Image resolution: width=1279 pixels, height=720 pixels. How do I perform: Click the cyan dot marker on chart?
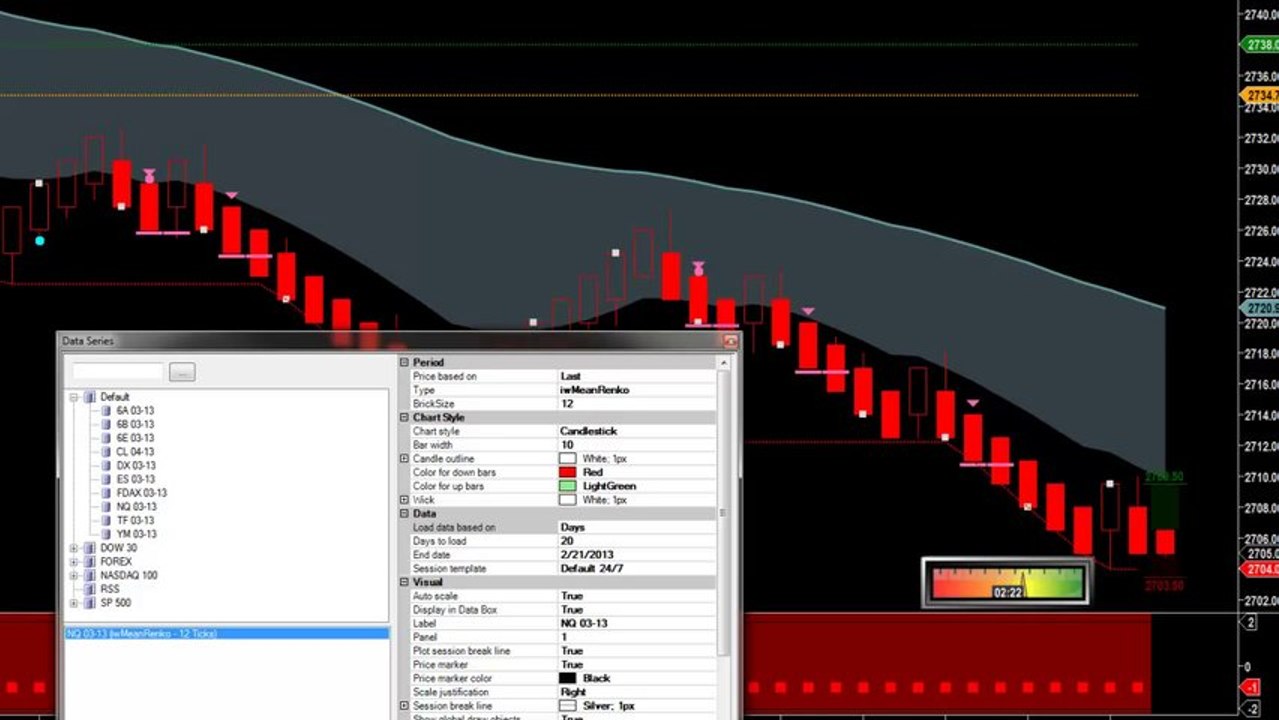click(39, 241)
